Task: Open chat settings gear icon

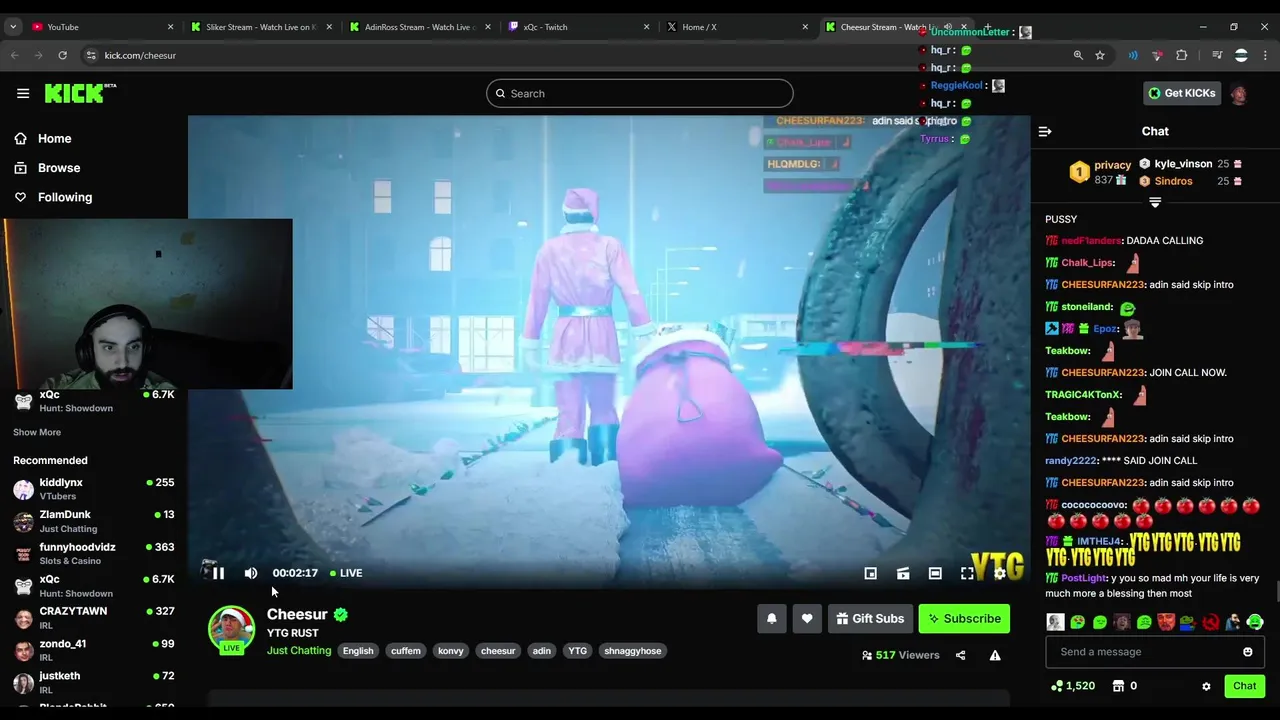Action: click(1206, 686)
